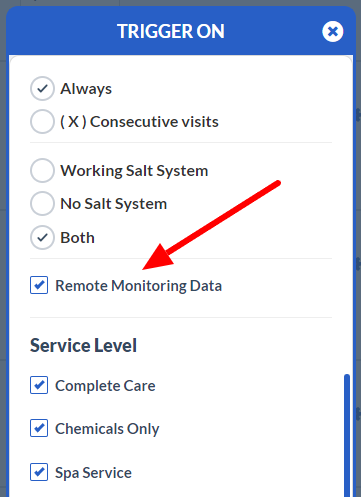
Task: Select Working Salt System radio circle
Action: (x=42, y=171)
